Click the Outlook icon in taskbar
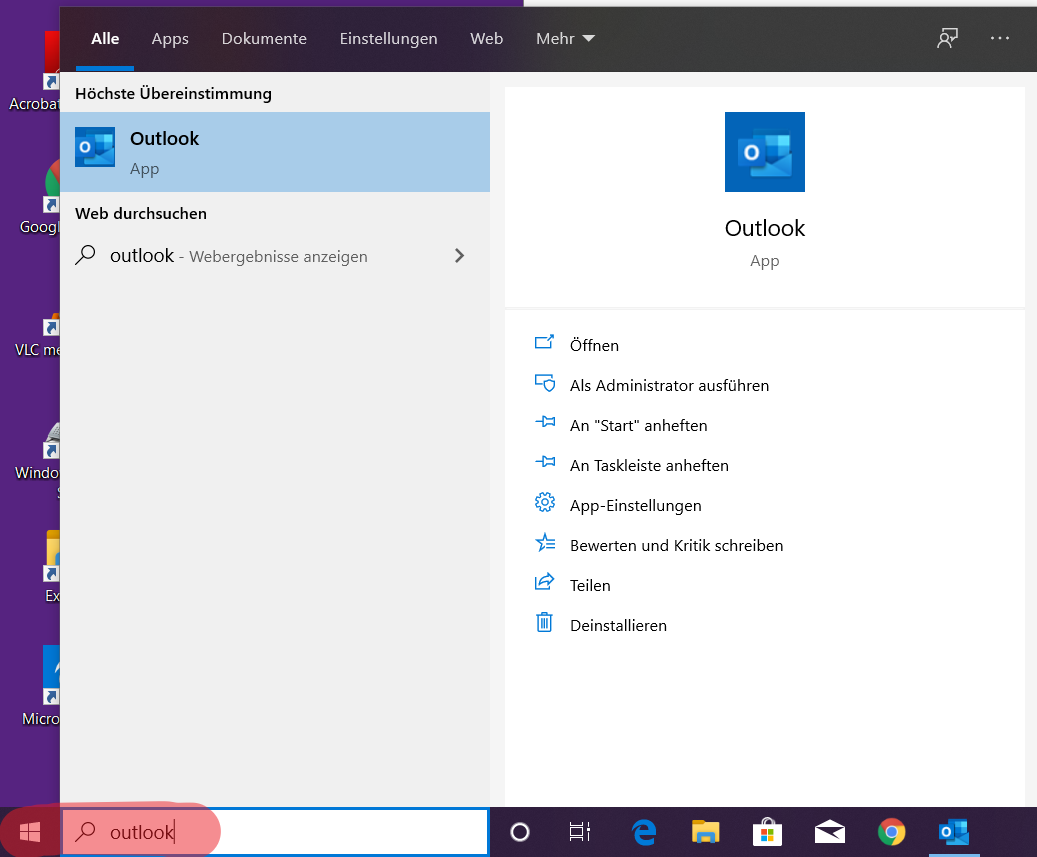1037x857 pixels. pos(952,832)
